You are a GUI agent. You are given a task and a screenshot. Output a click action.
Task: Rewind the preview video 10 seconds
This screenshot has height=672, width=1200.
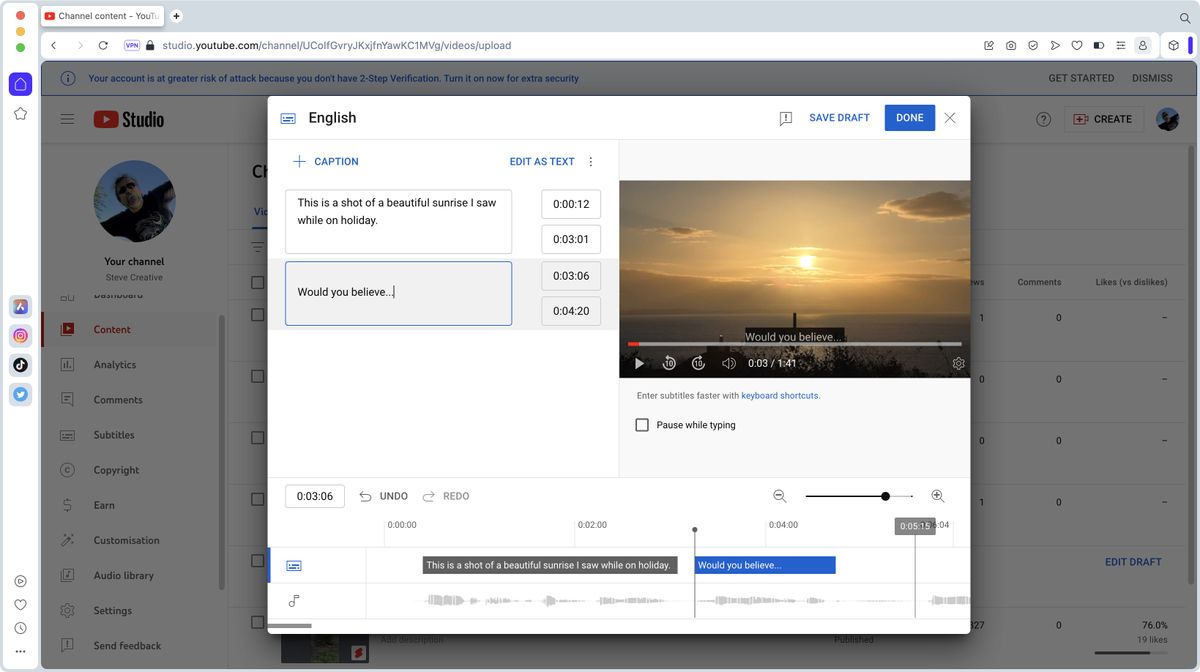[669, 363]
